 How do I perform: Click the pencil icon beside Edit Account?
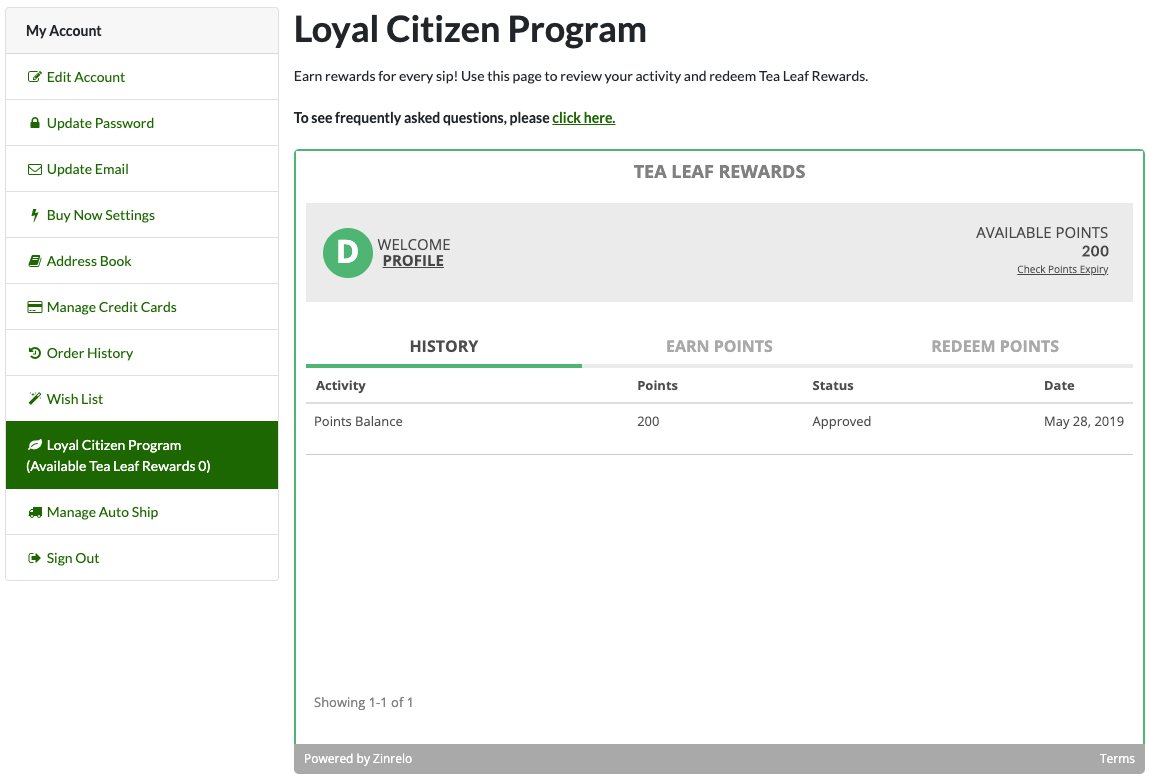[35, 77]
